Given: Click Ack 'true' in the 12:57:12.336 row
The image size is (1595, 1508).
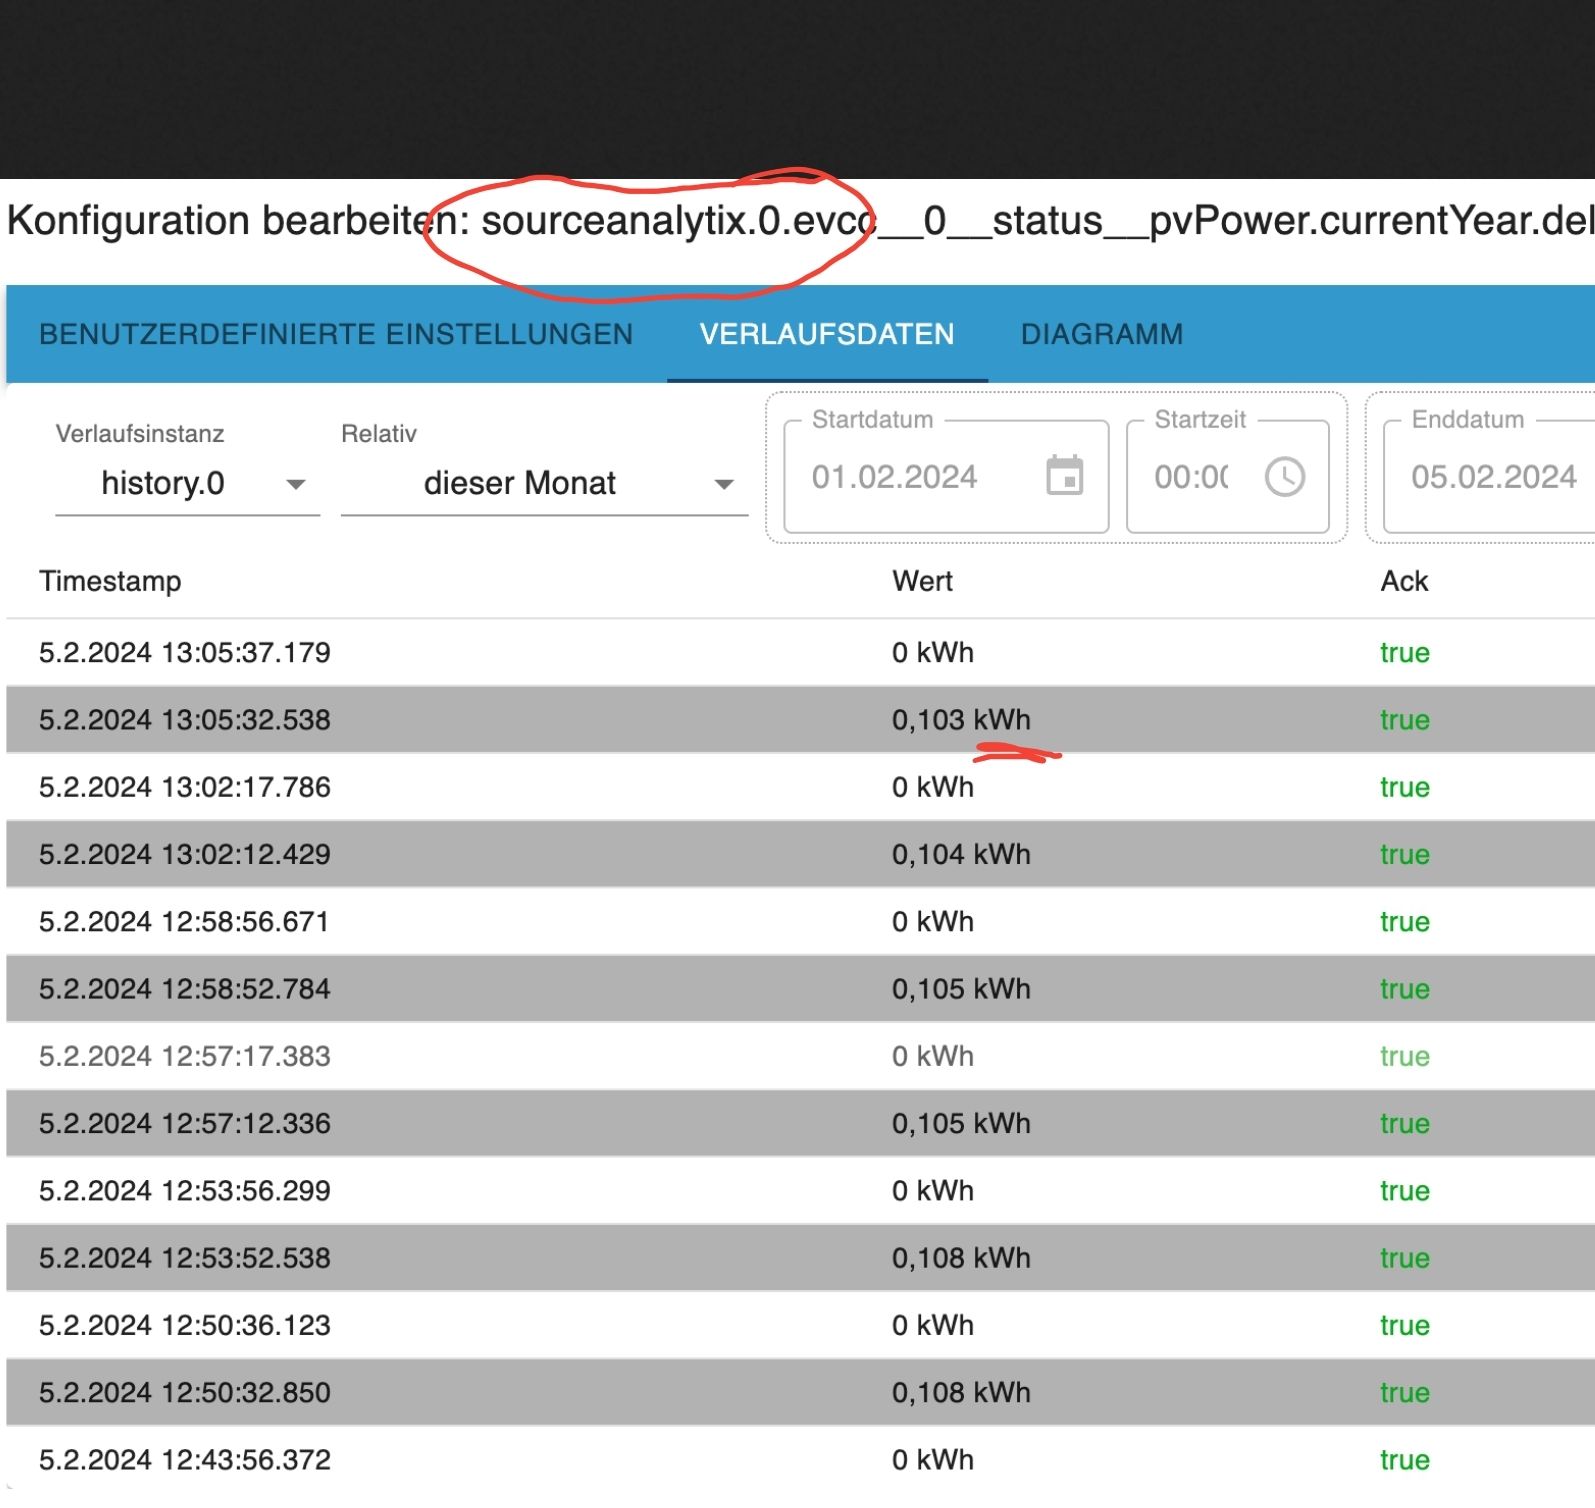Looking at the screenshot, I should click(1405, 1123).
